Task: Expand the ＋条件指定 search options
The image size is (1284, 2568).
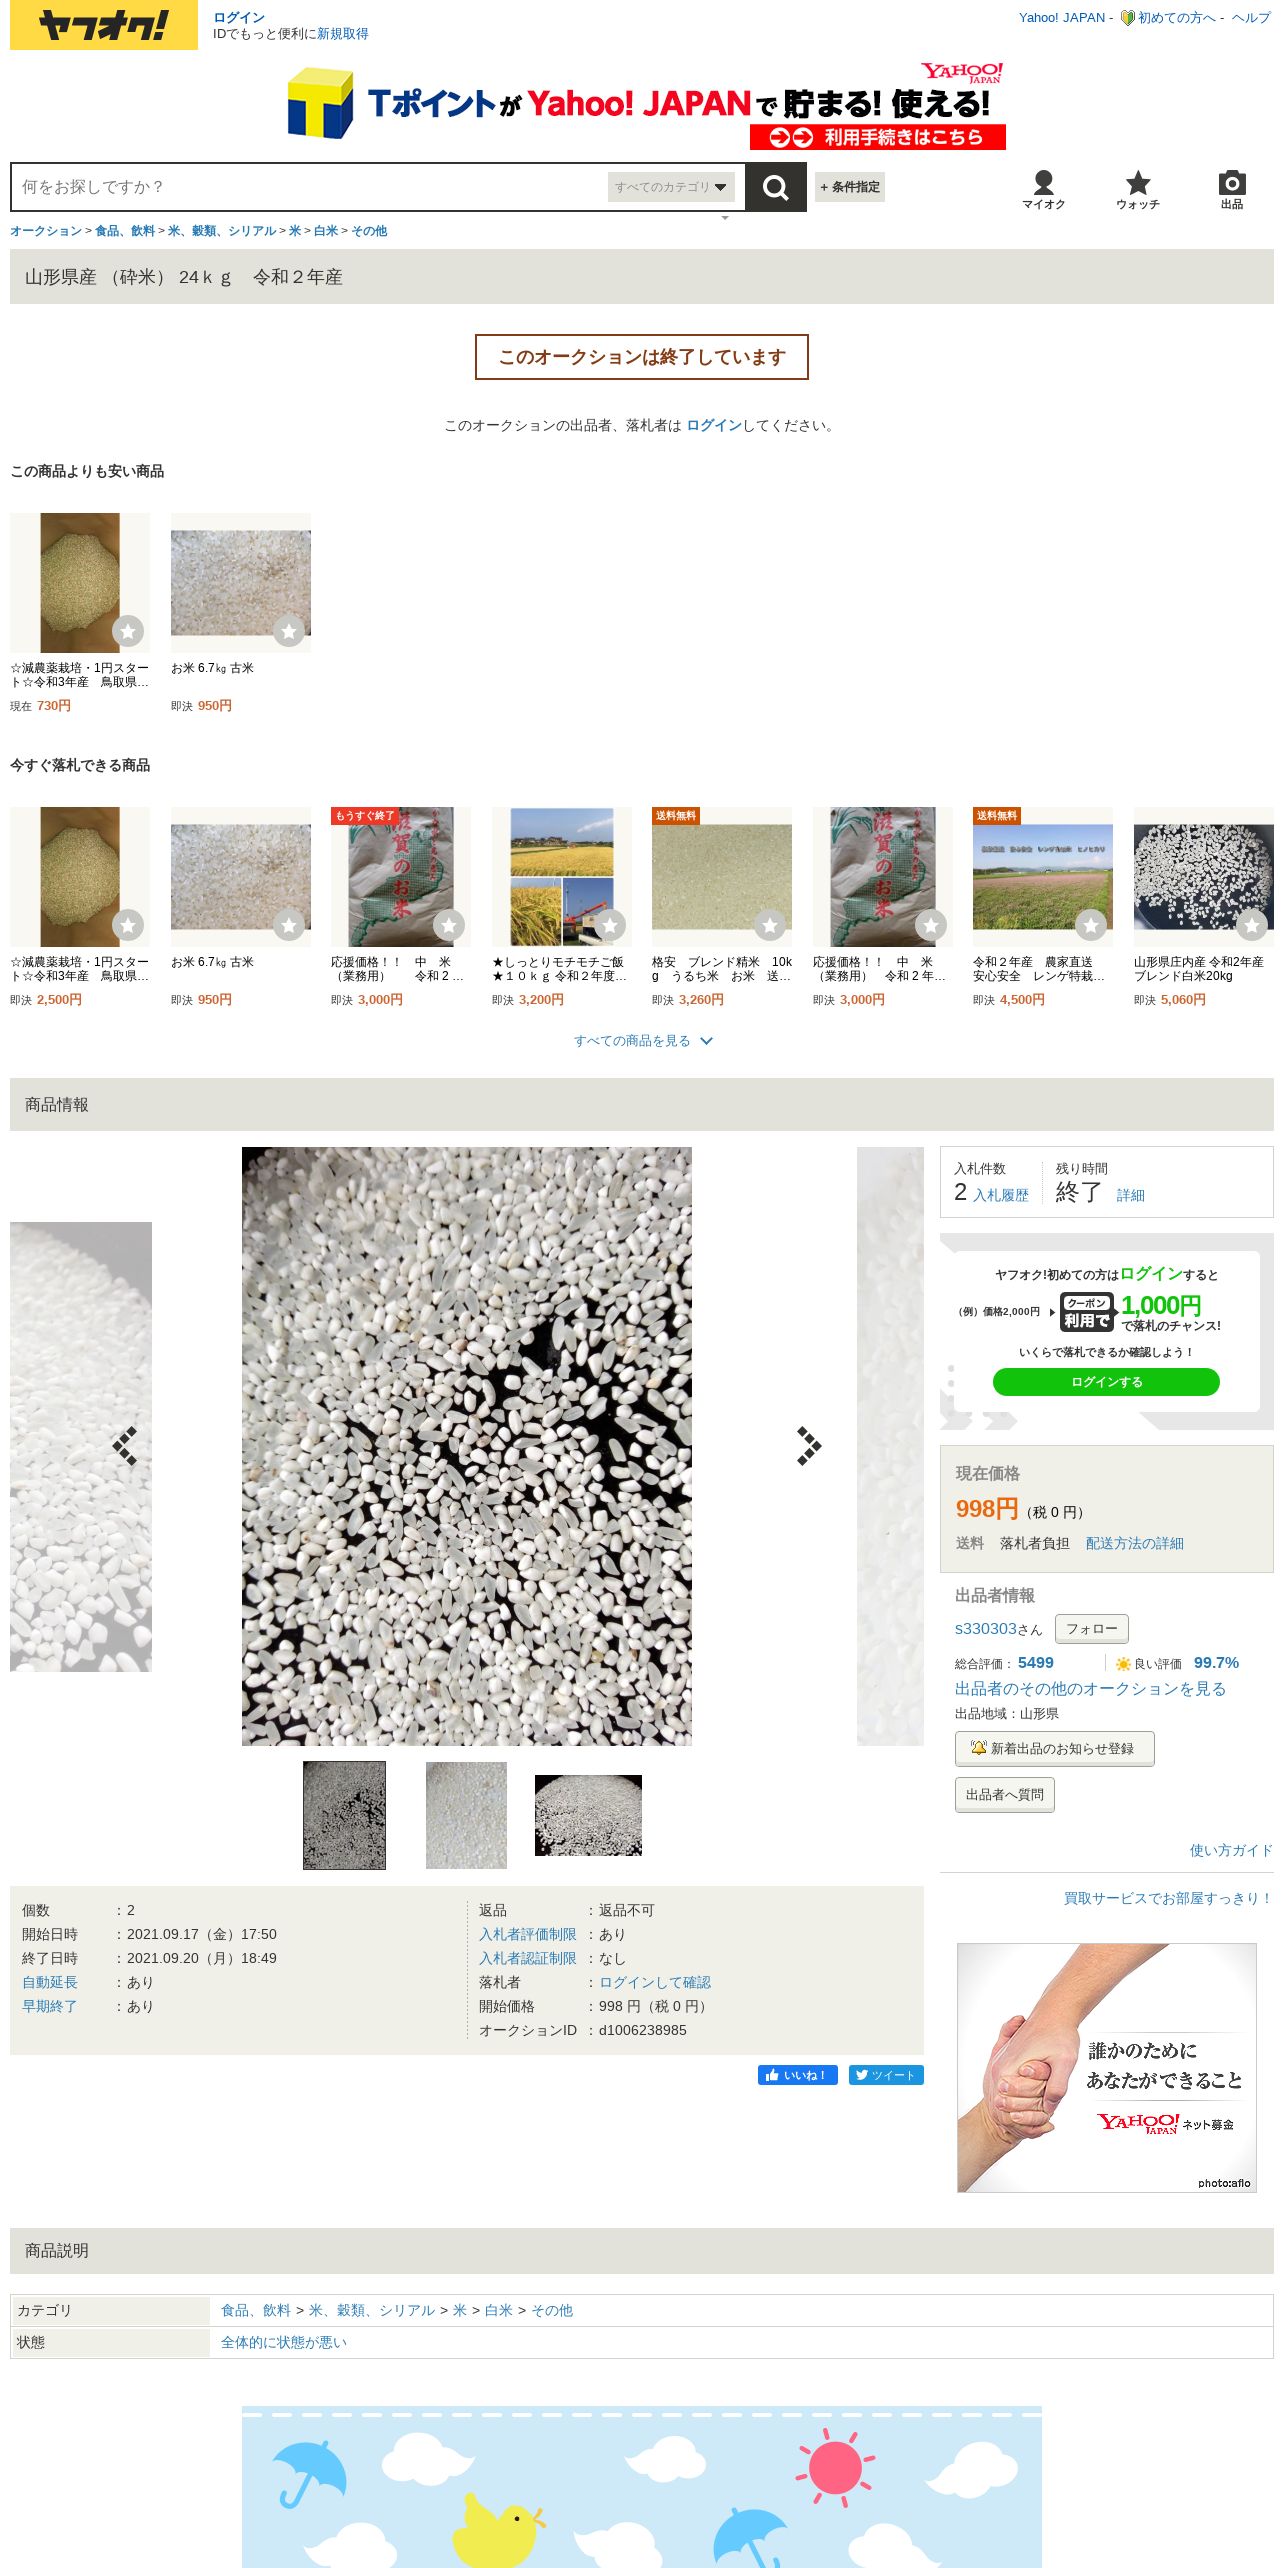Action: 850,187
